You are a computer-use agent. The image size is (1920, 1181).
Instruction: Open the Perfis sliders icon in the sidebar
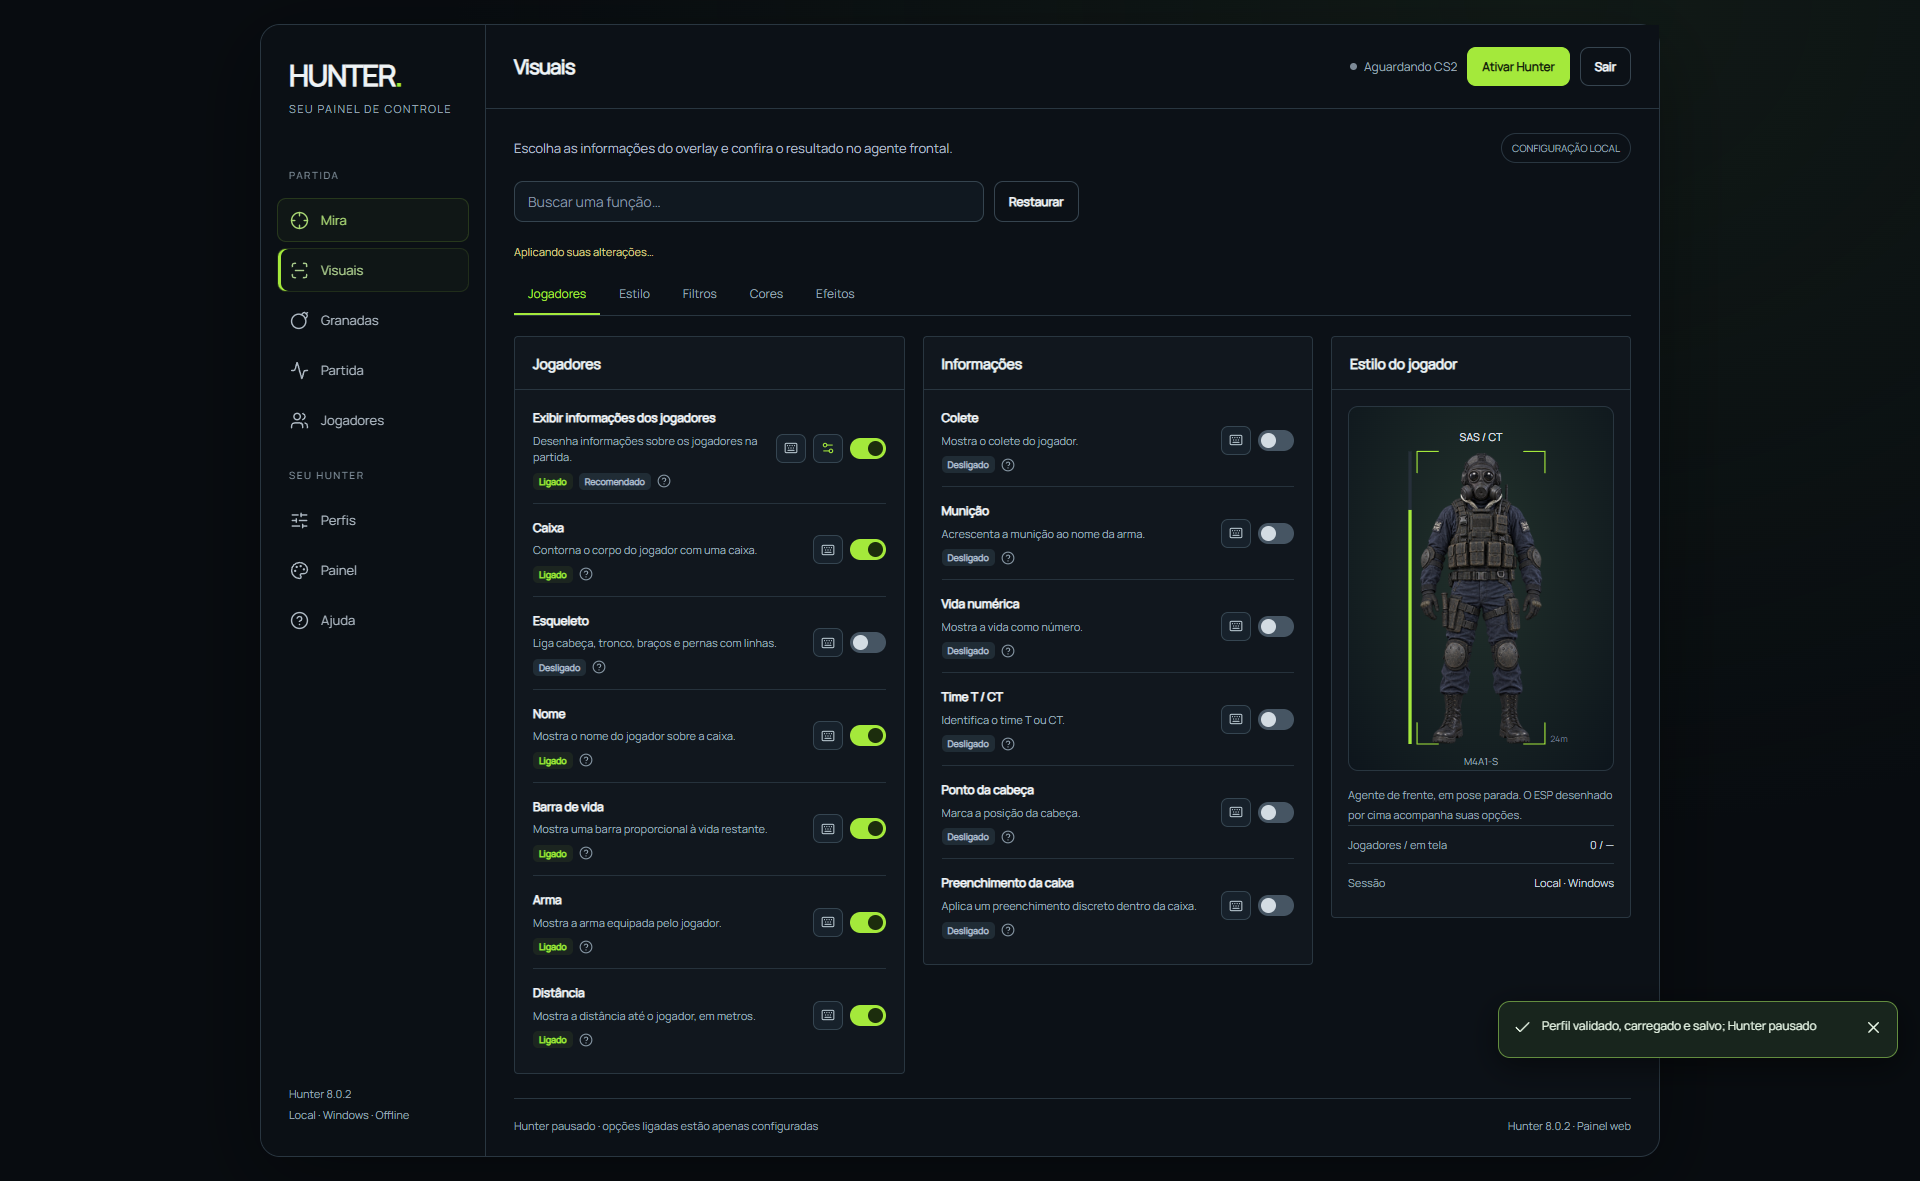tap(299, 520)
